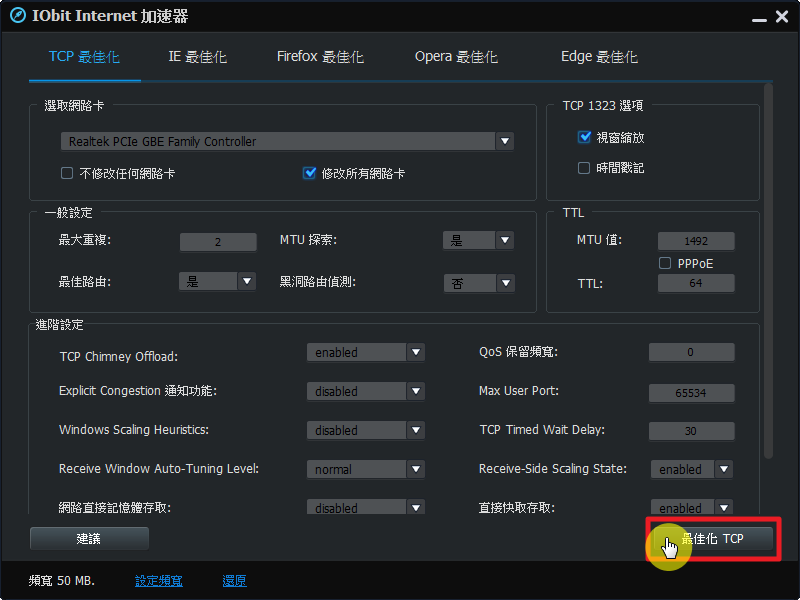Click the Max User Port field
This screenshot has height=600, width=800.
pyautogui.click(x=691, y=392)
